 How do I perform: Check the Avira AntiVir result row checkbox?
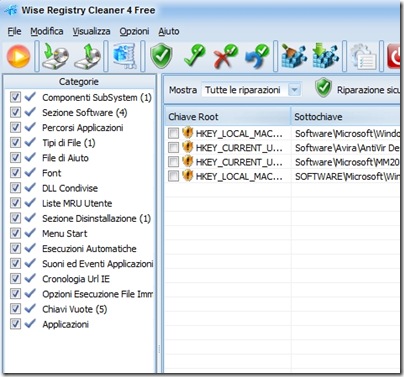(x=173, y=148)
